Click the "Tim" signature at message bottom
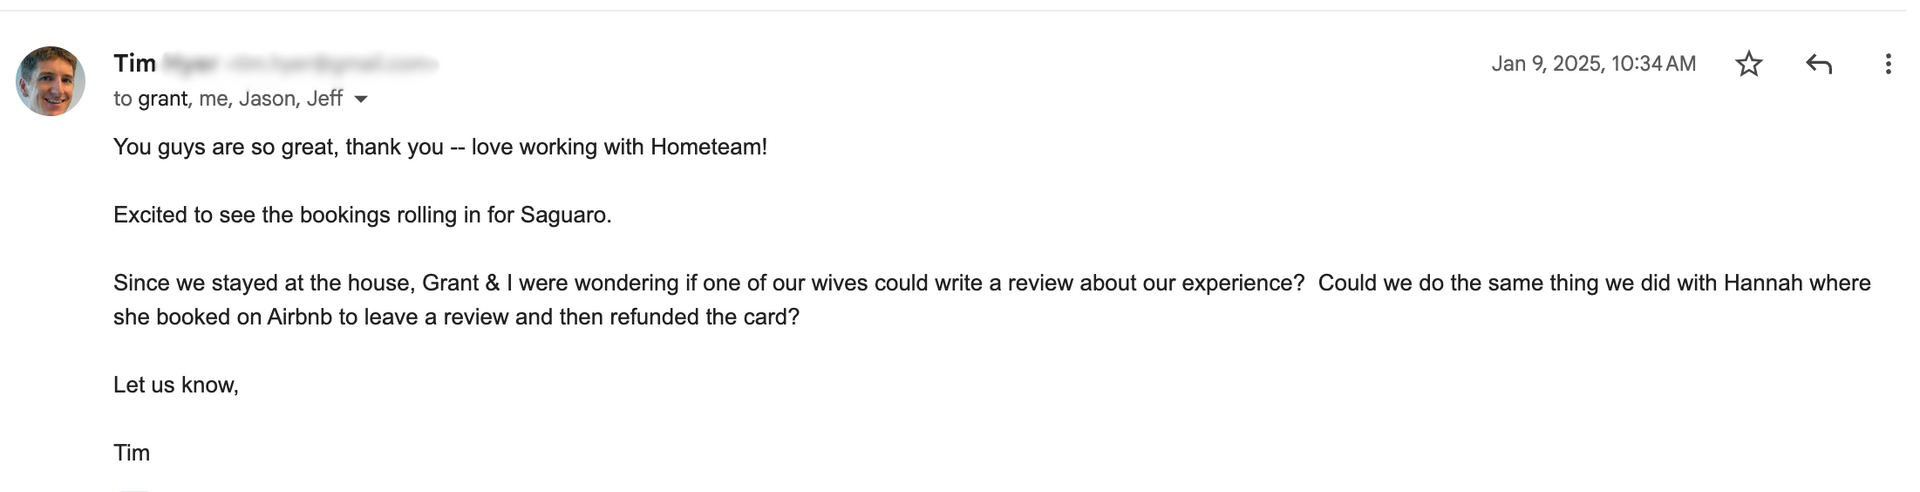 [131, 453]
